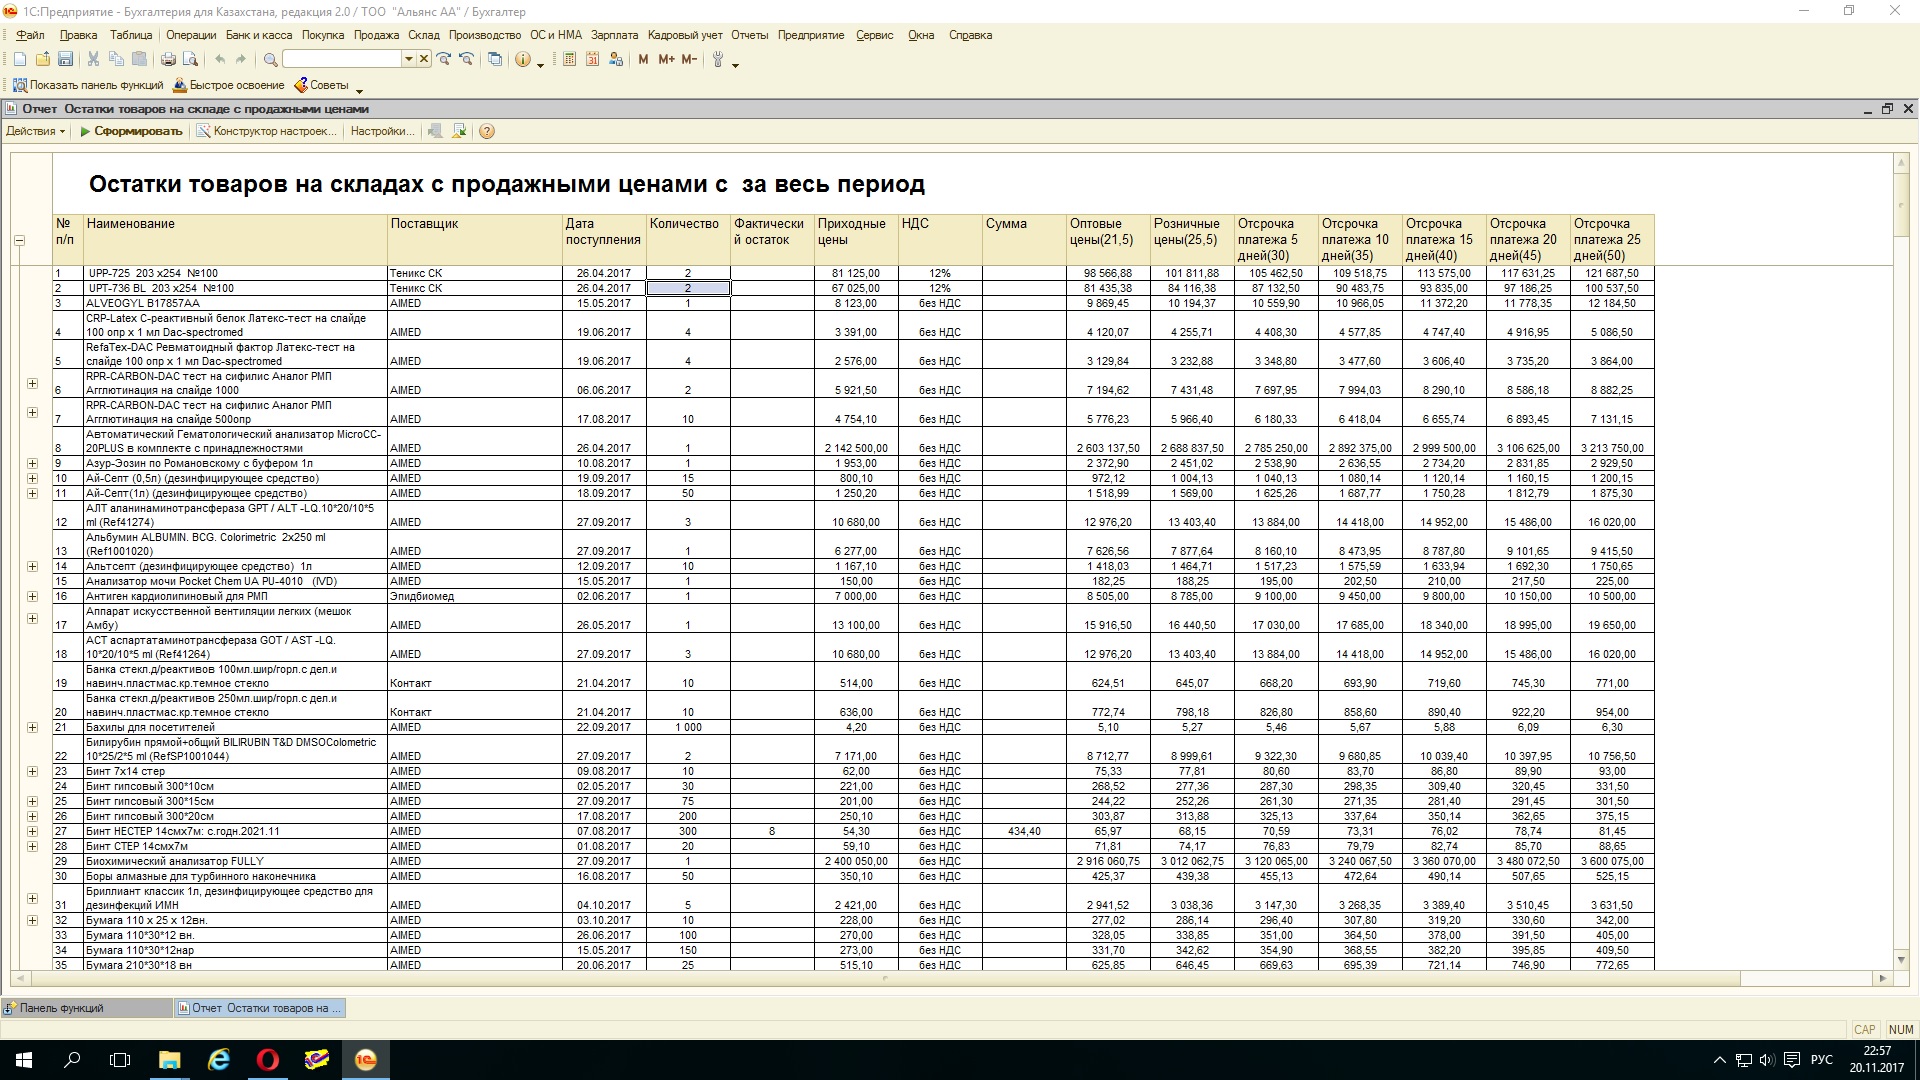The height and width of the screenshot is (1080, 1920).
Task: Click the orange help question icon
Action: [x=487, y=131]
